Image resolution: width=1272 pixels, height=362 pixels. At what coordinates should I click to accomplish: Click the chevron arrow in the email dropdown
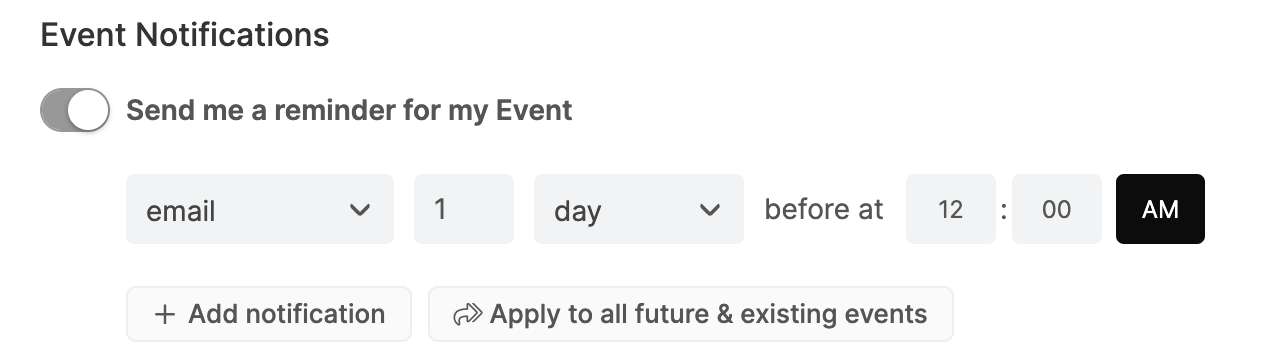(359, 210)
